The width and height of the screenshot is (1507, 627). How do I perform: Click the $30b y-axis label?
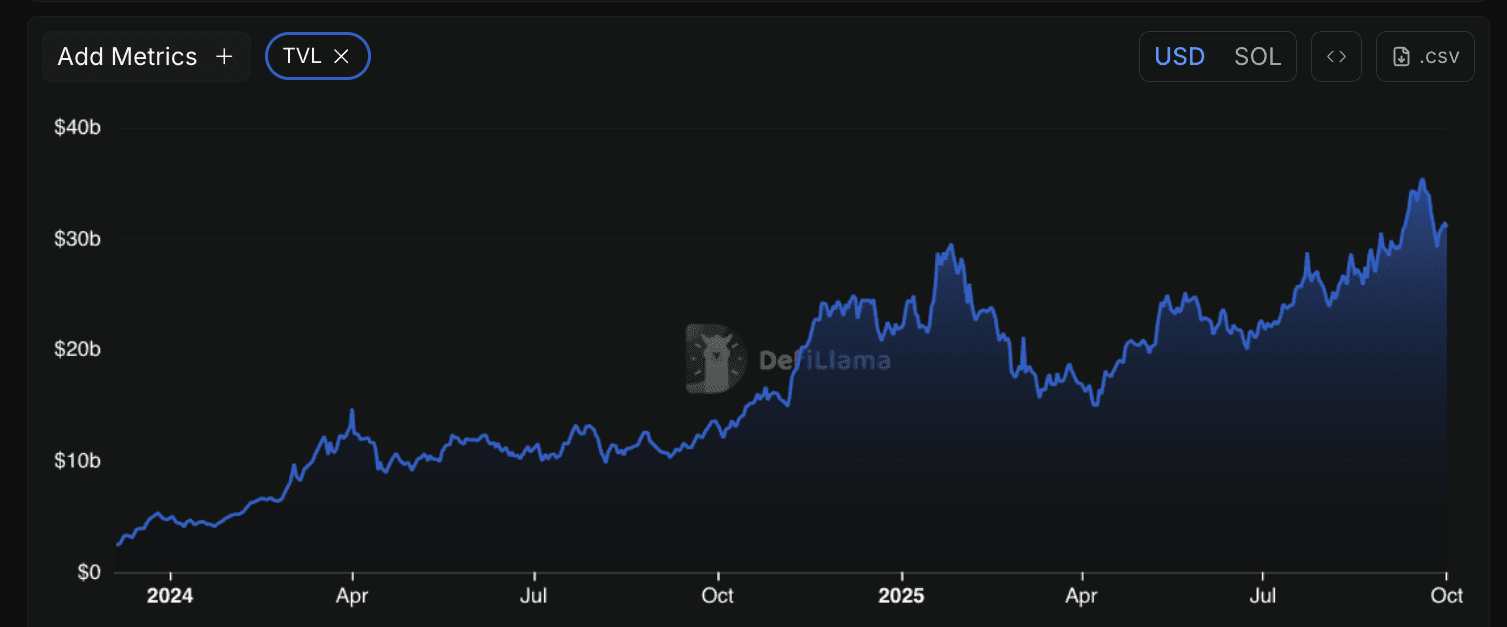pos(77,239)
